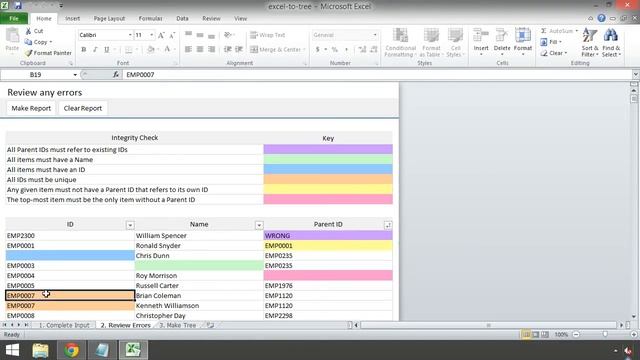Open Excel Help question mark
Viewport: 640px width, 360px height.
pos(601,18)
